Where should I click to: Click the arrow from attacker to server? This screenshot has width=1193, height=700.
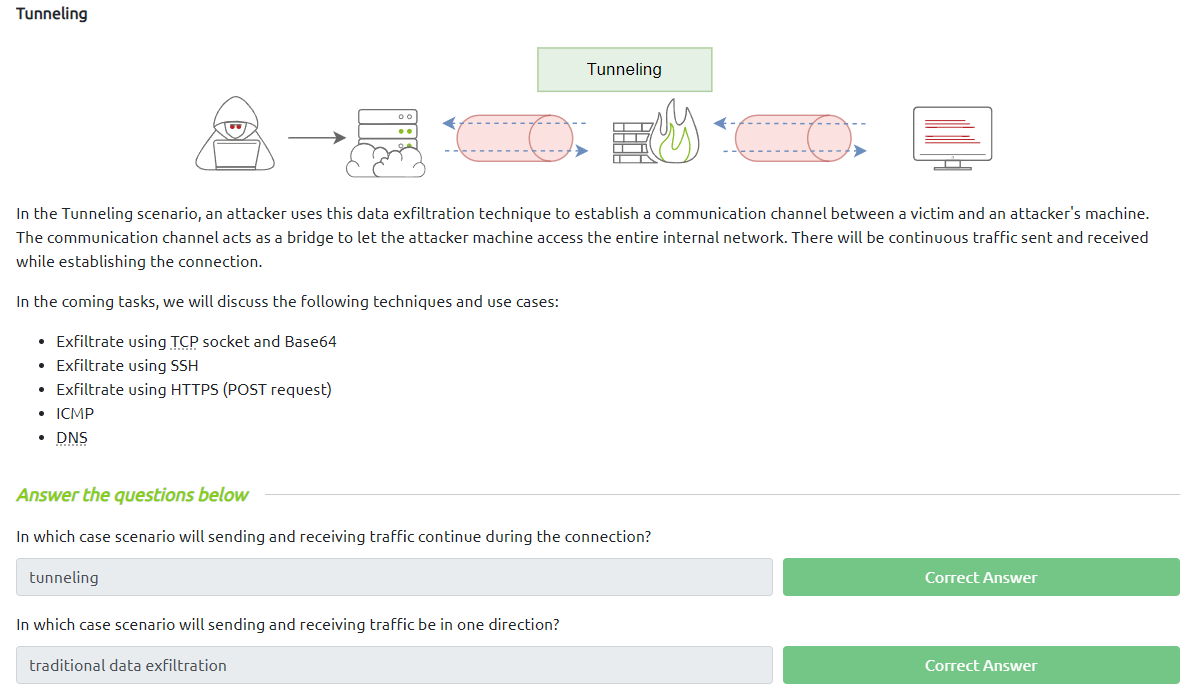[x=315, y=138]
